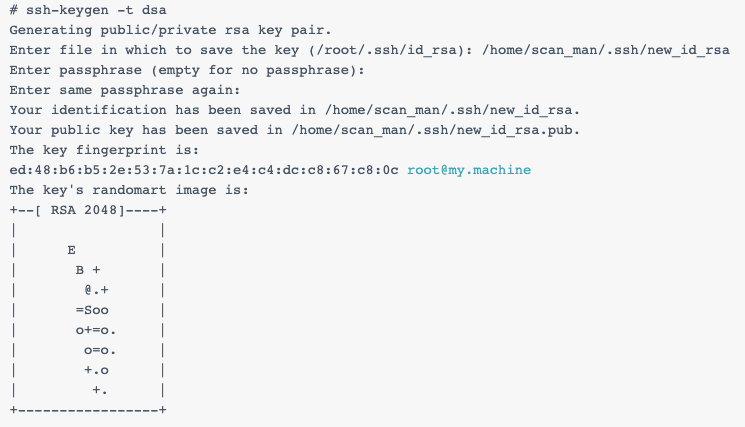
Task: Click the 'o=o.' row in randomart
Action: [x=100, y=350]
